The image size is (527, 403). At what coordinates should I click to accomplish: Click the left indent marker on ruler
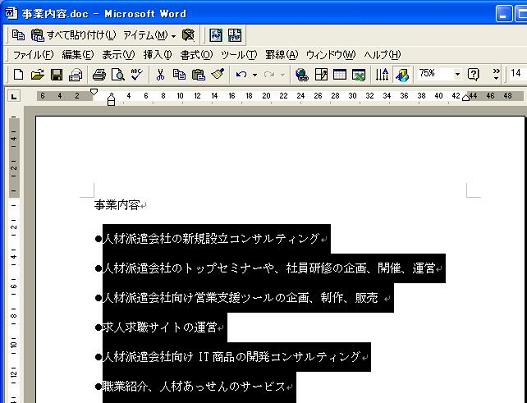[x=111, y=99]
